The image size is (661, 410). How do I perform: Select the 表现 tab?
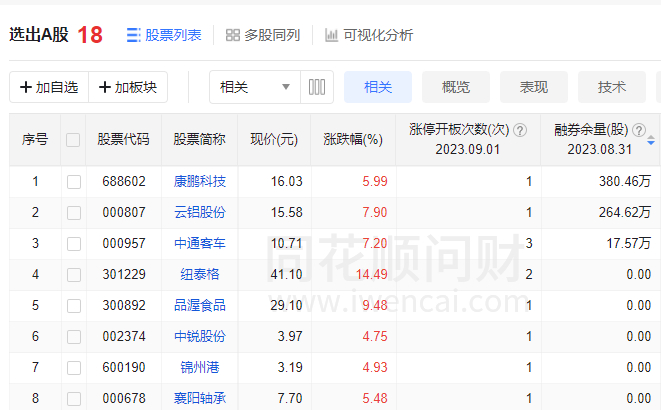pos(534,87)
